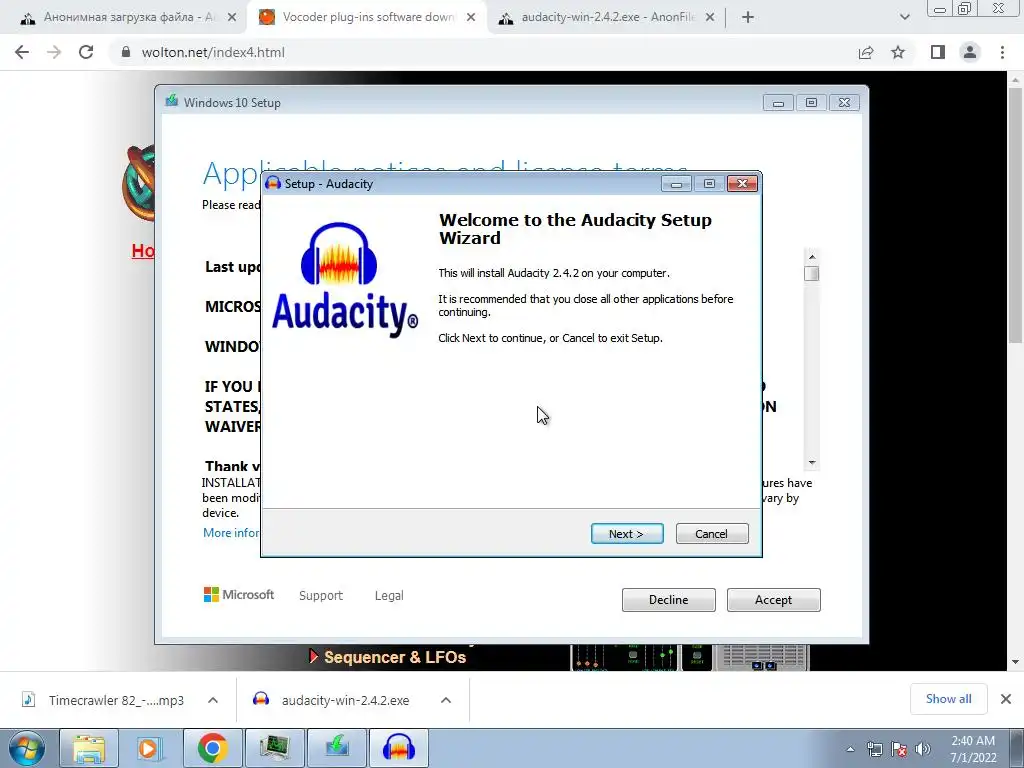
Task: Open the clock showing 2:40 AM
Action: click(973, 749)
